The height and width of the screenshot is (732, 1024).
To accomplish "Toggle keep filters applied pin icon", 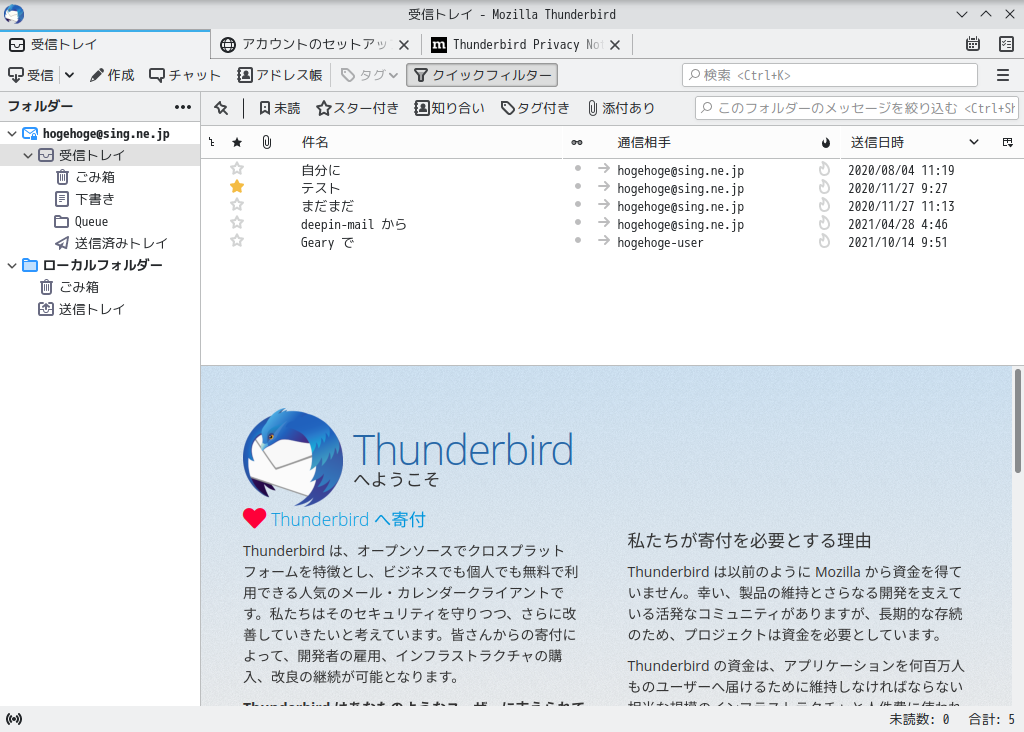I will [221, 108].
